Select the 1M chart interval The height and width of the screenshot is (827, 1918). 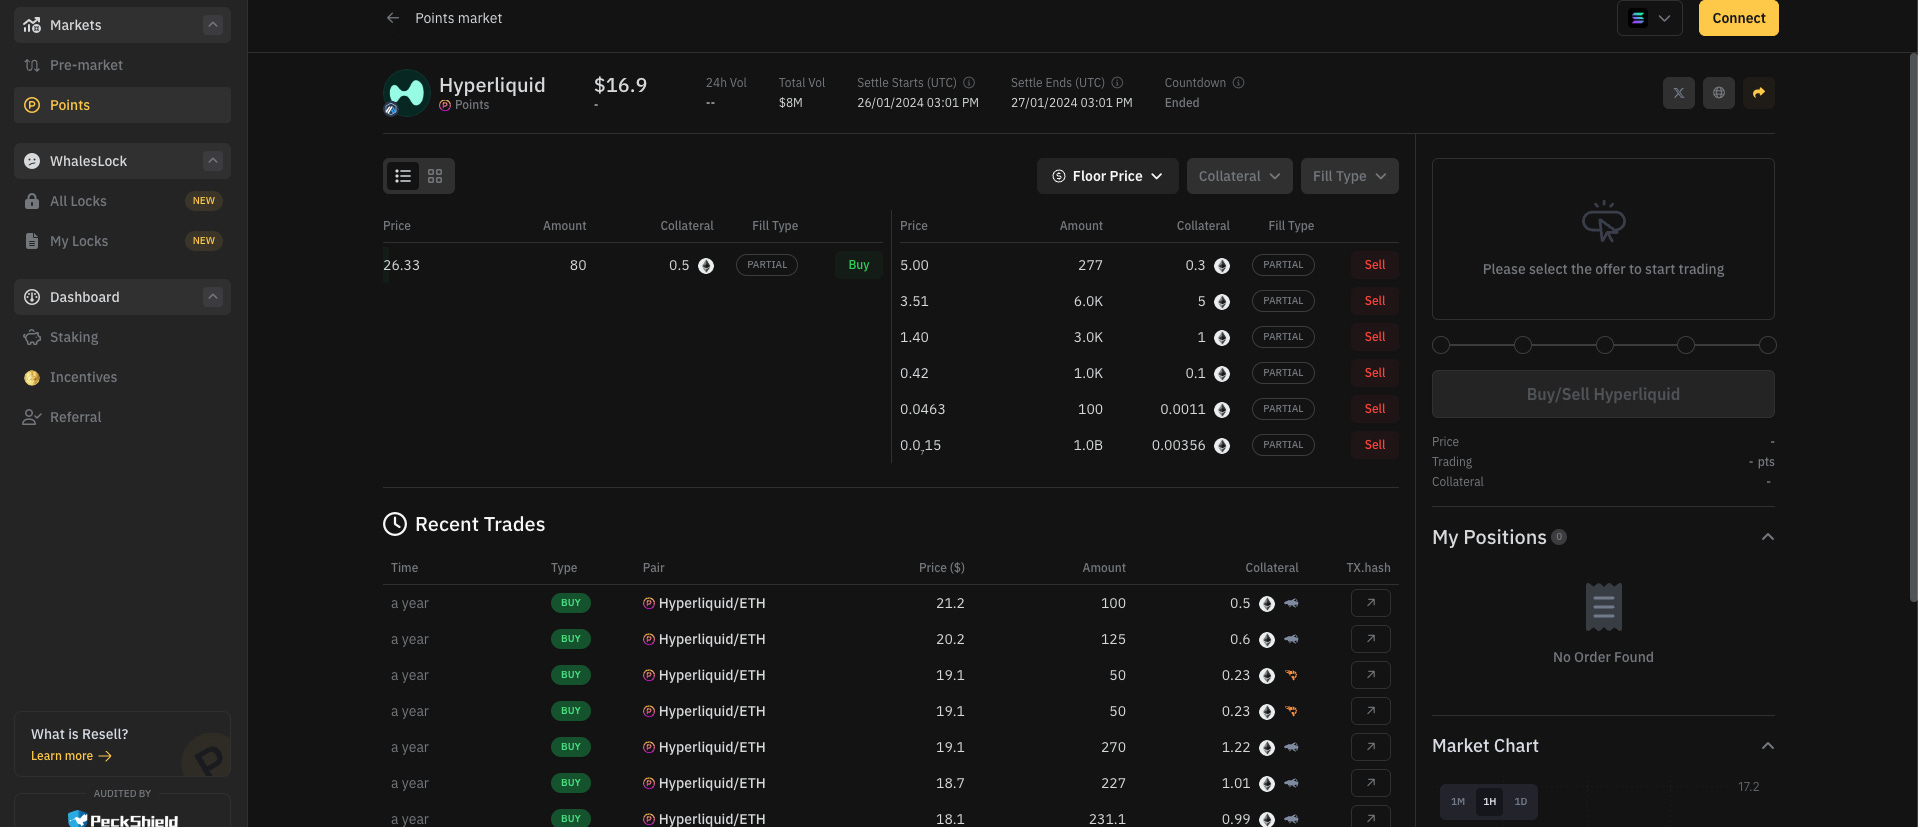tap(1458, 802)
